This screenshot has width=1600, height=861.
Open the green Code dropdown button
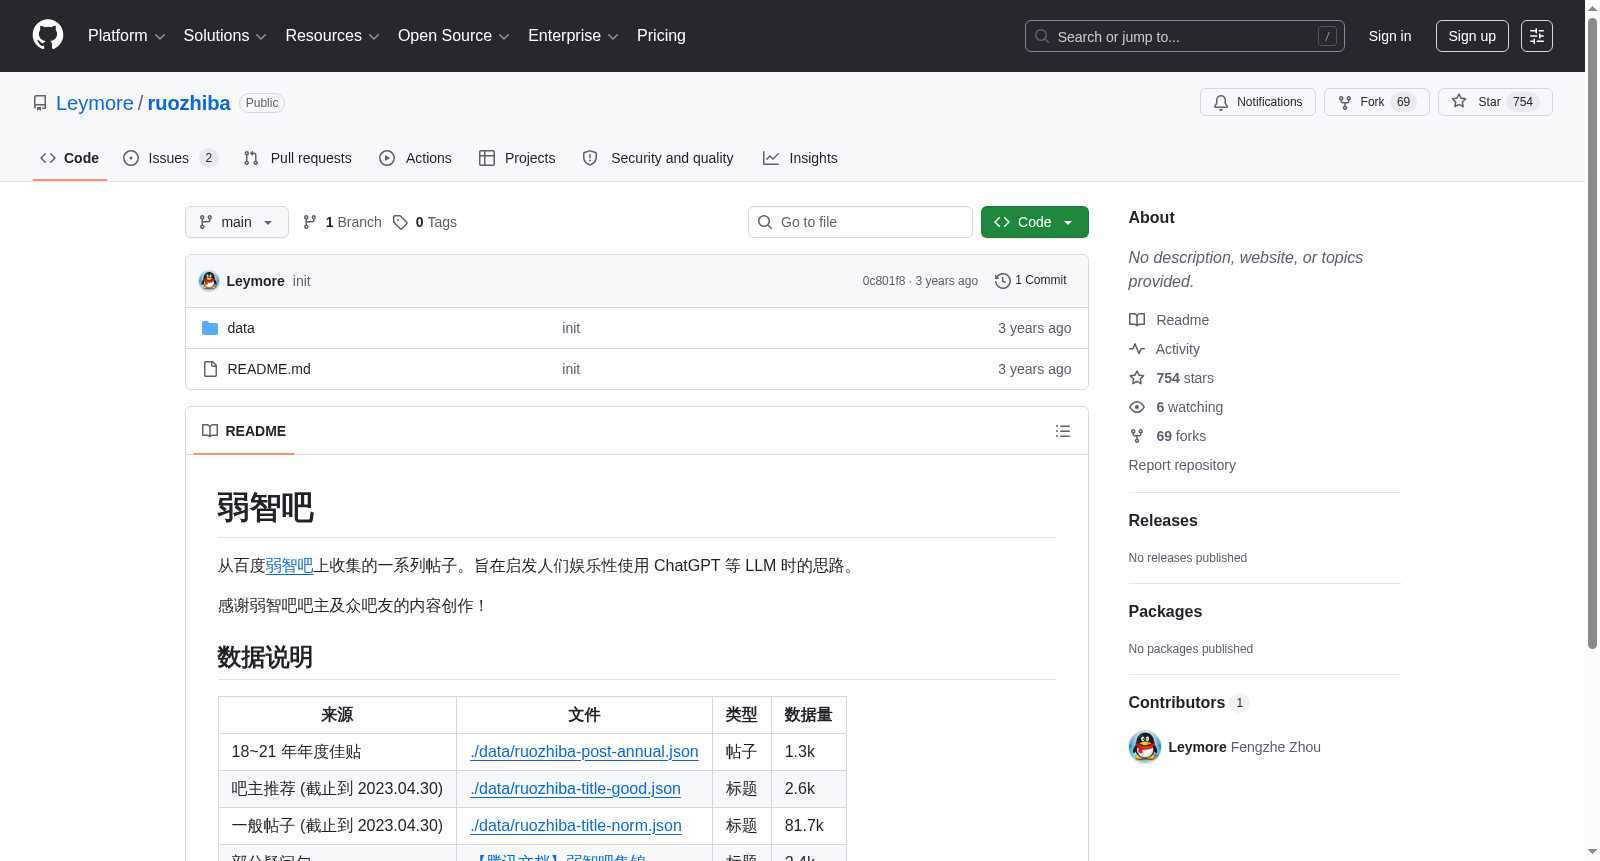click(x=1035, y=222)
